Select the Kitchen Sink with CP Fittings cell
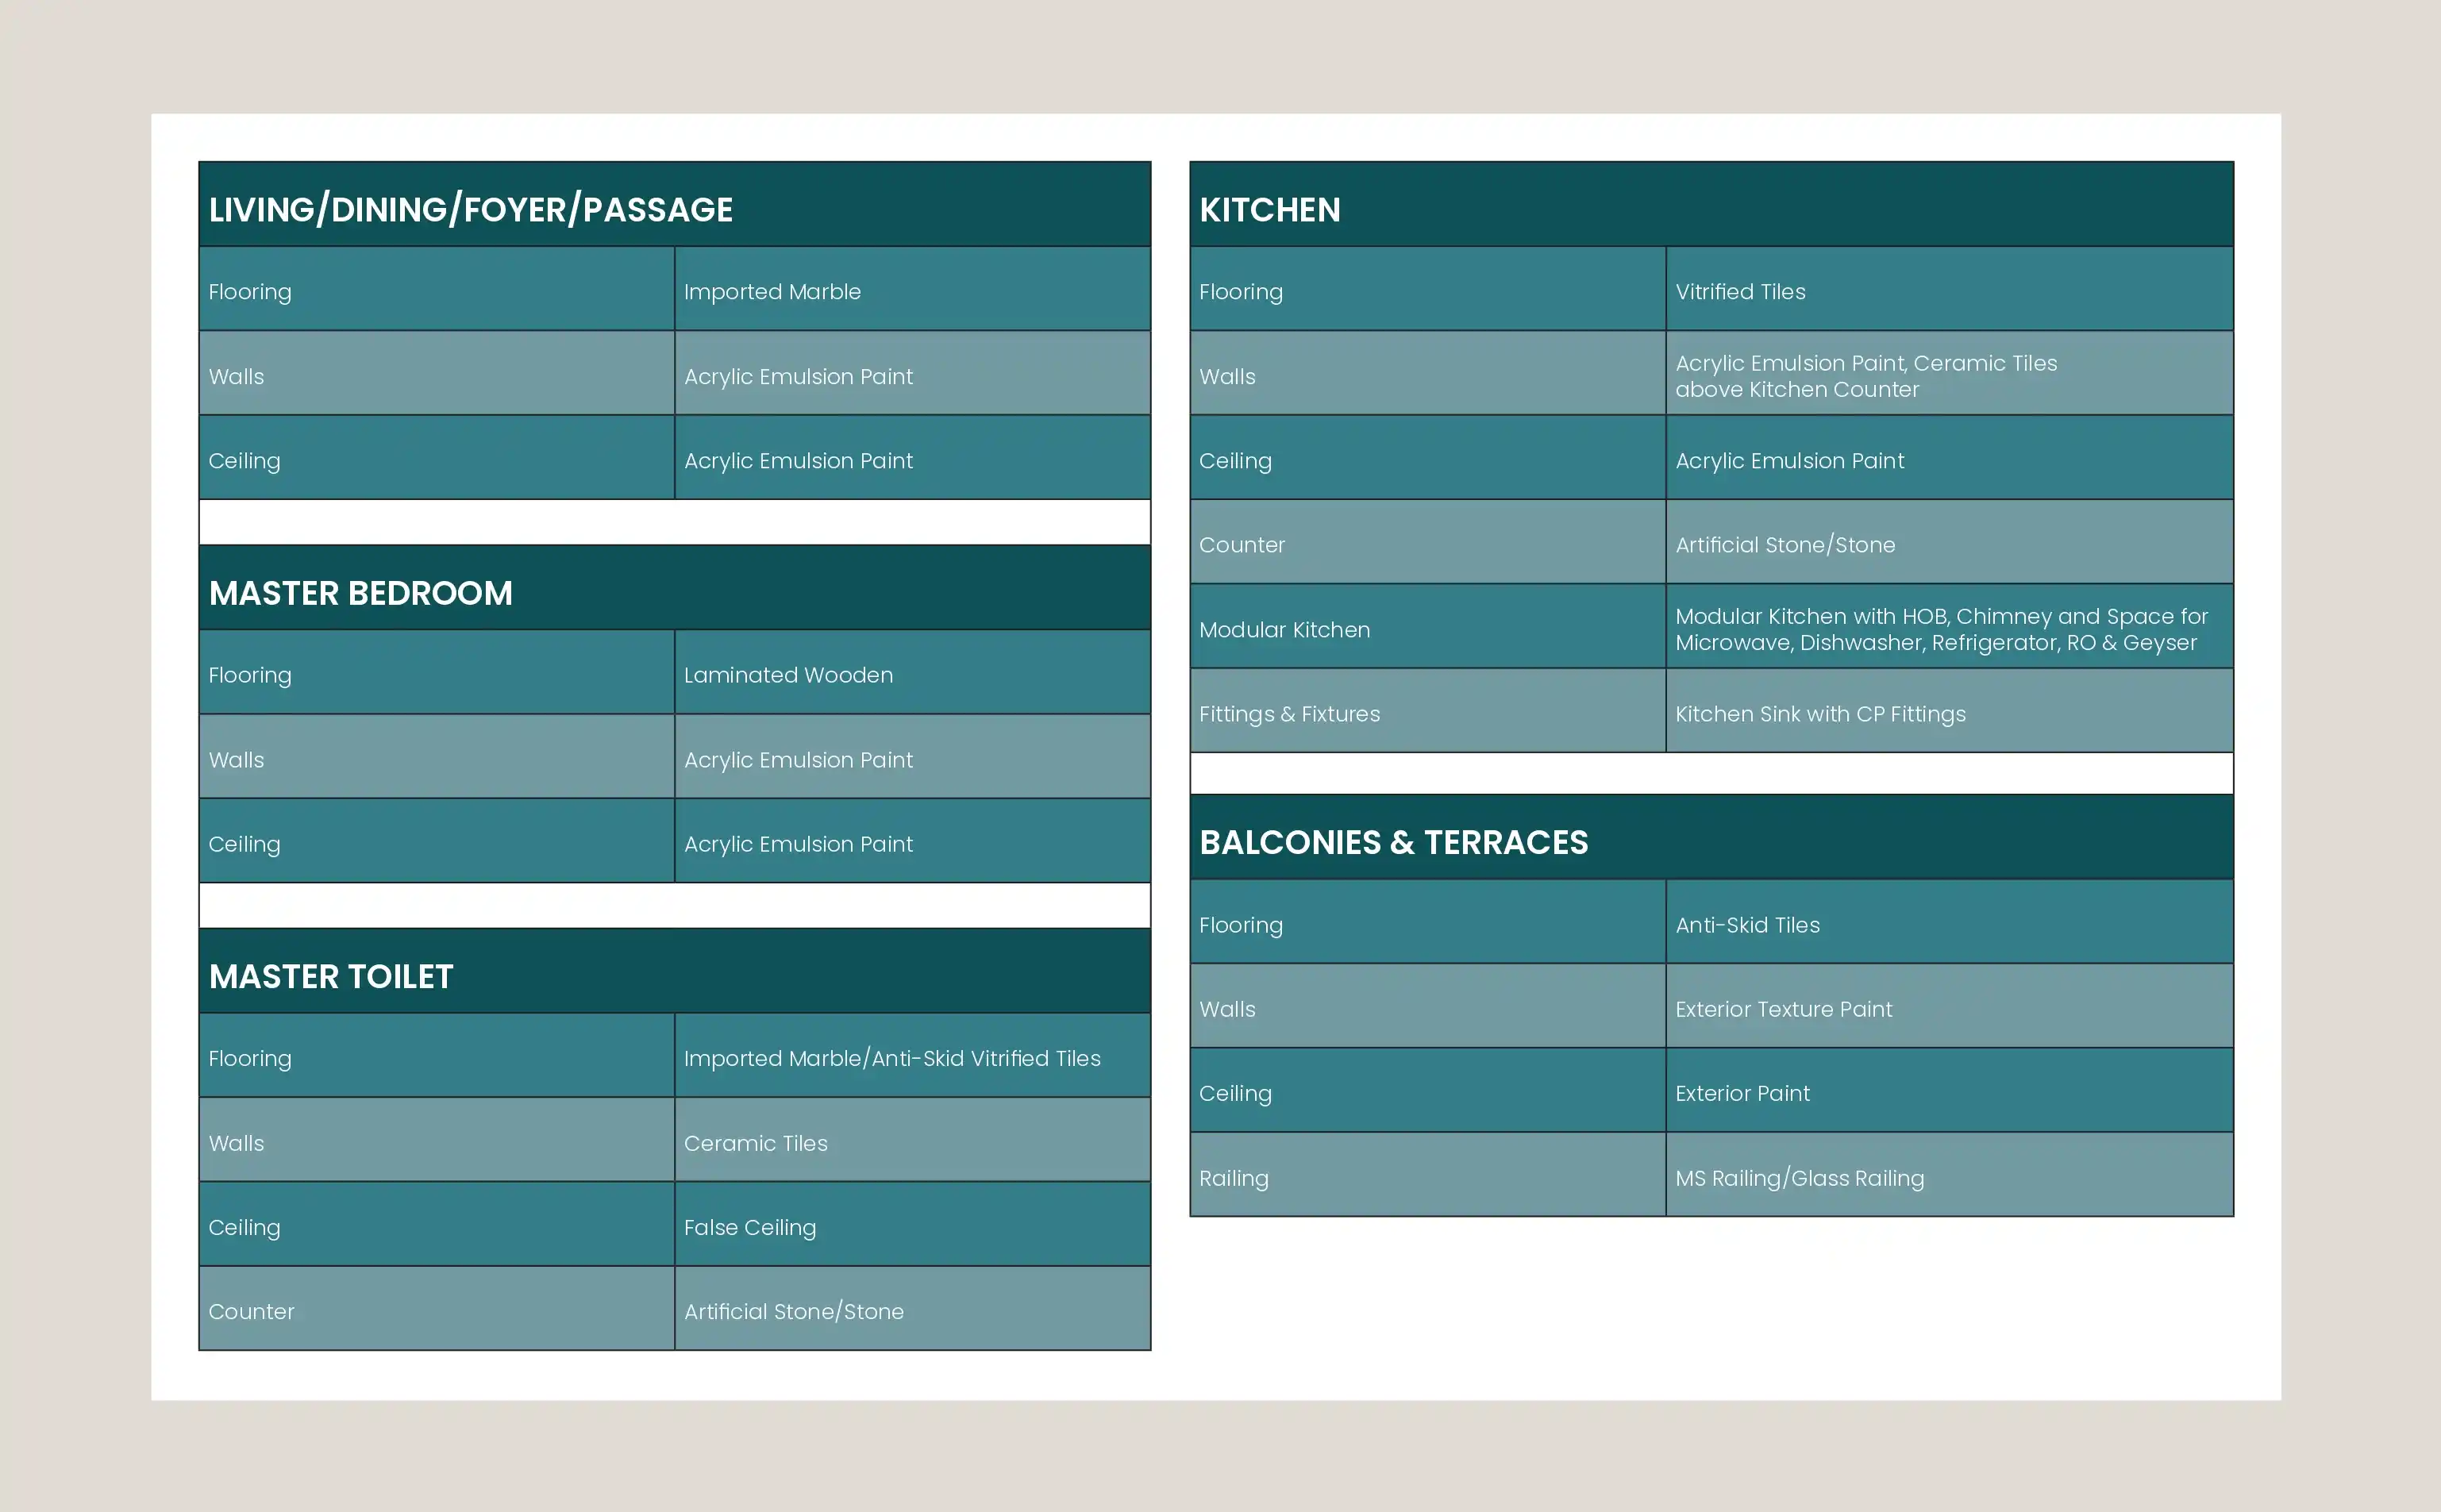This screenshot has width=2441, height=1512. pyautogui.click(x=1820, y=714)
